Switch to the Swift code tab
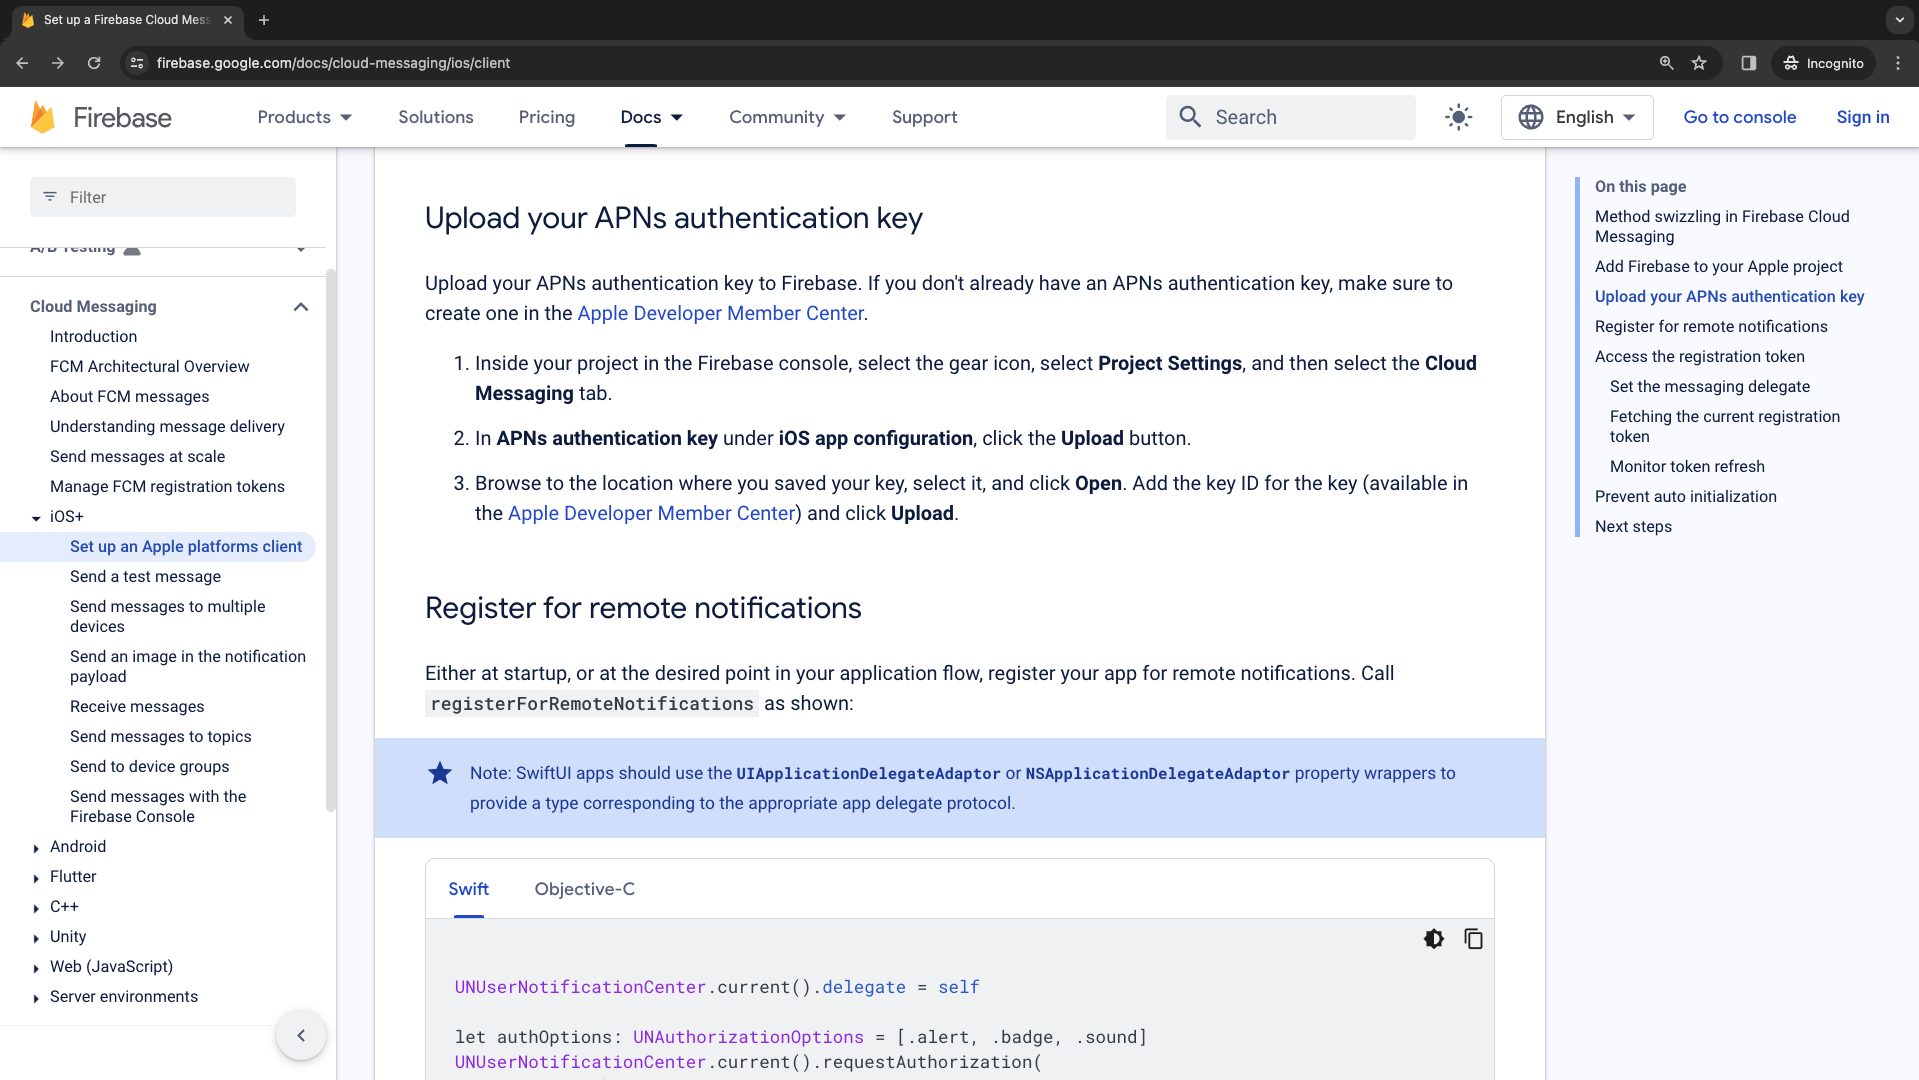This screenshot has height=1080, width=1919. [468, 889]
